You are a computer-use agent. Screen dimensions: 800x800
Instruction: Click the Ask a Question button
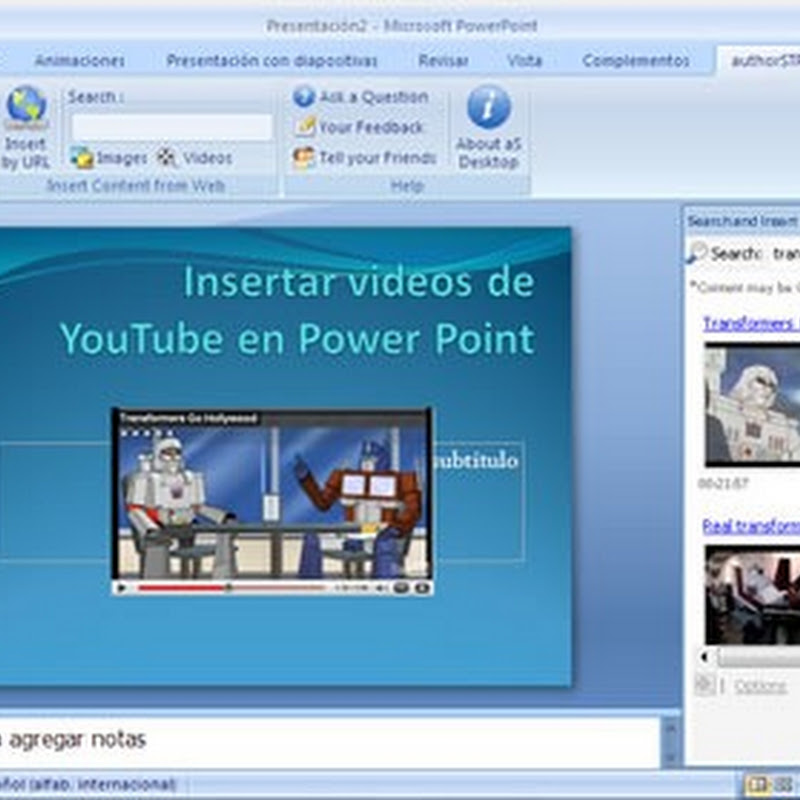click(x=361, y=96)
